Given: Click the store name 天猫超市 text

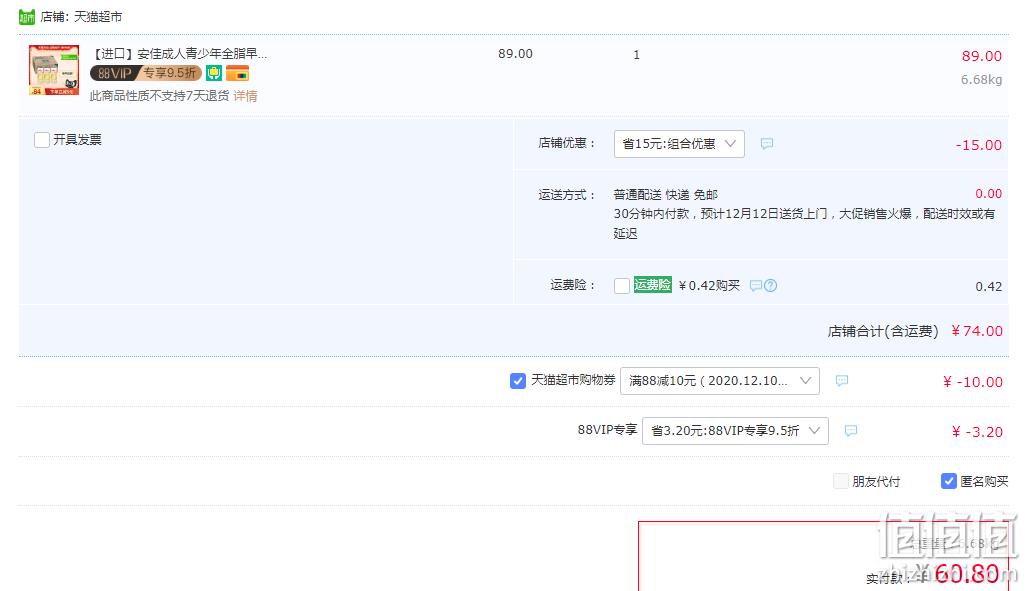Looking at the screenshot, I should tap(98, 17).
